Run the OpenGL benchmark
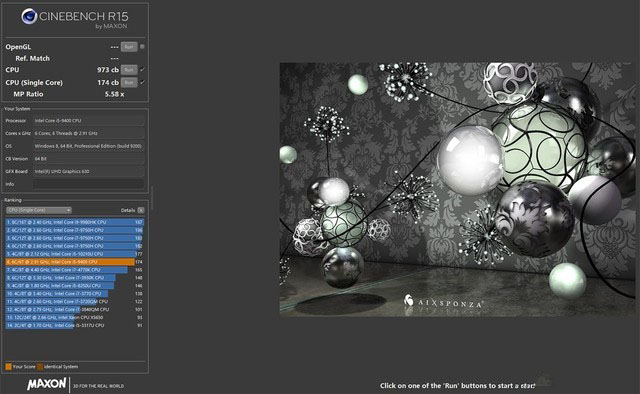 coord(129,47)
